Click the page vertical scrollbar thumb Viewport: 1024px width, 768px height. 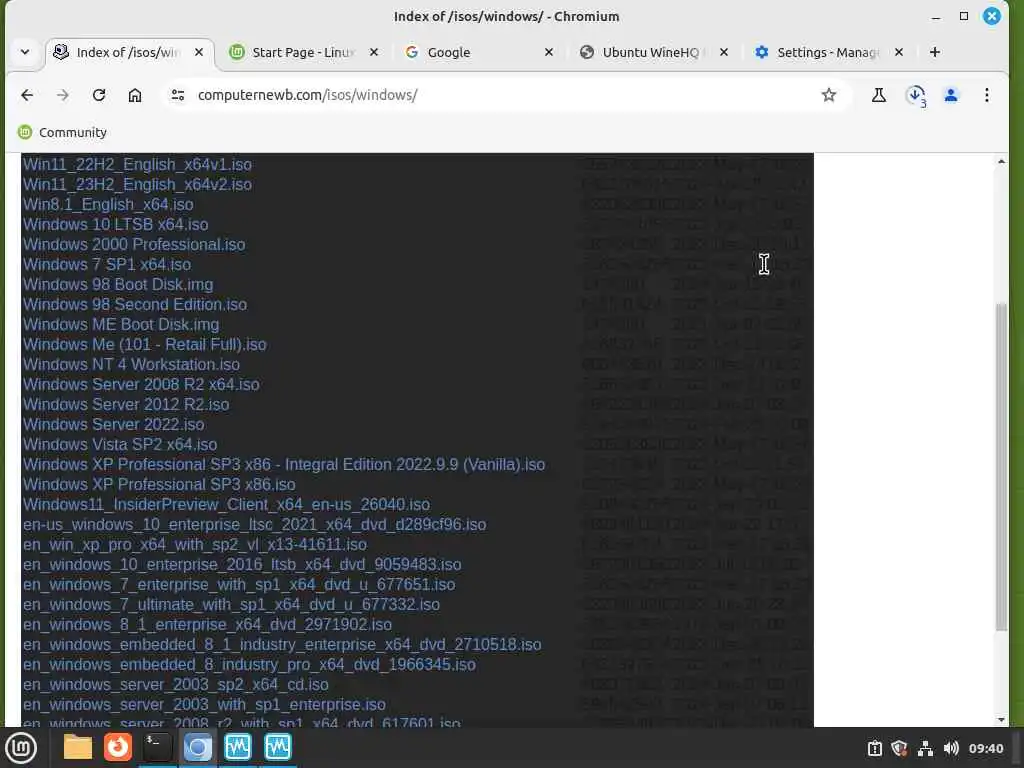pyautogui.click(x=1001, y=467)
